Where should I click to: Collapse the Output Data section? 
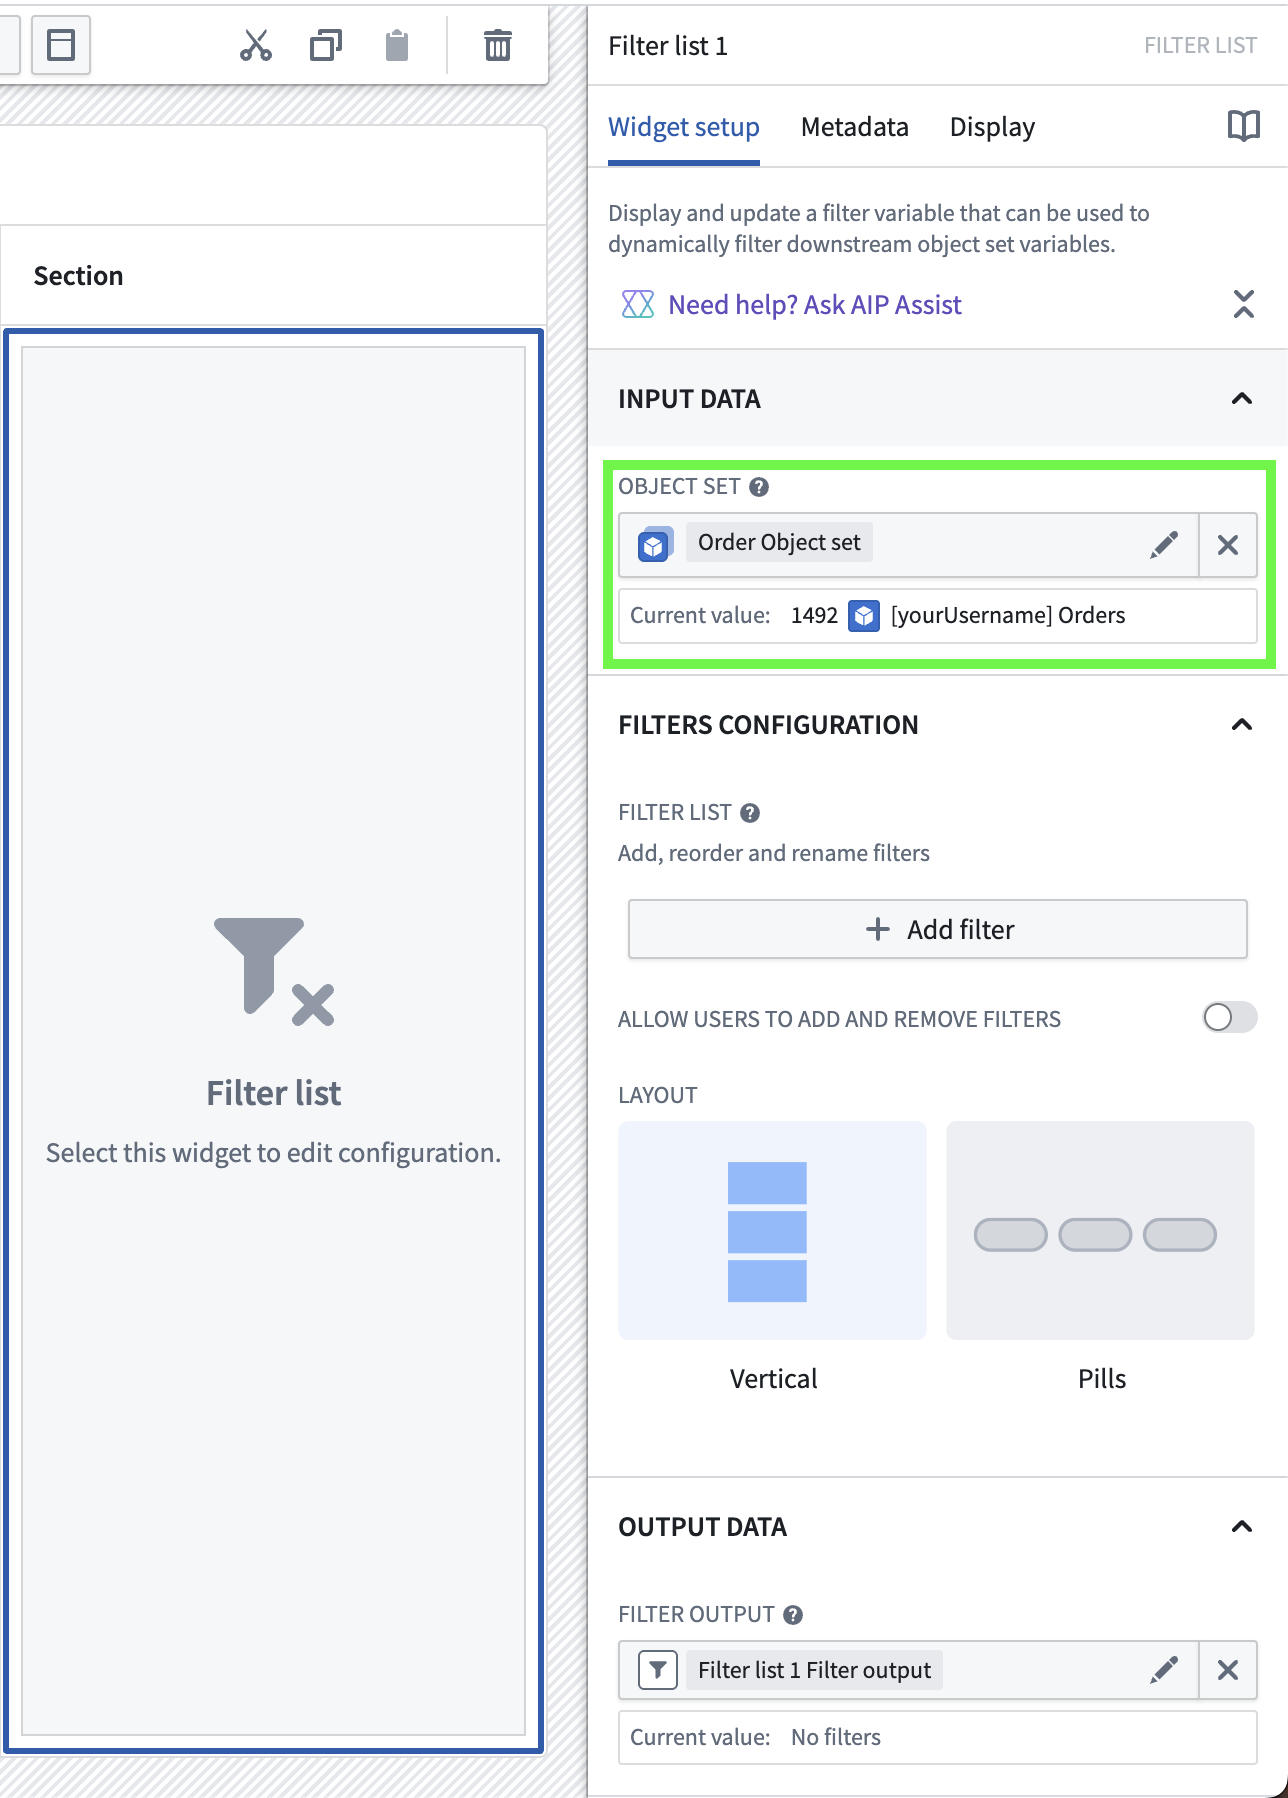(1242, 1527)
